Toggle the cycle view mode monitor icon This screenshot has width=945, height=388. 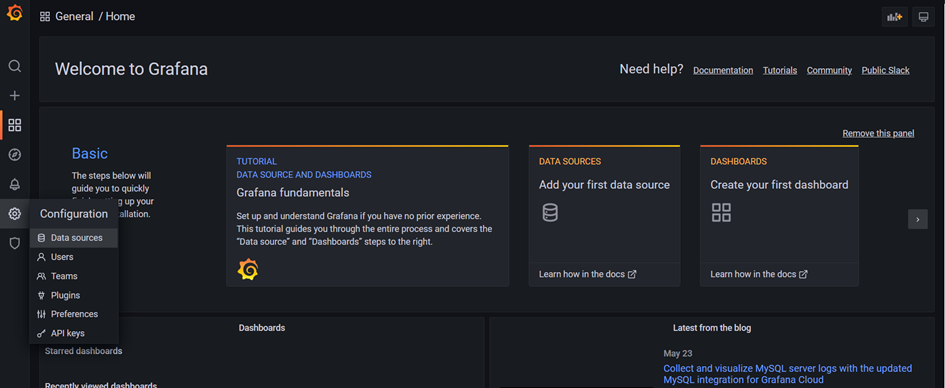coord(923,17)
